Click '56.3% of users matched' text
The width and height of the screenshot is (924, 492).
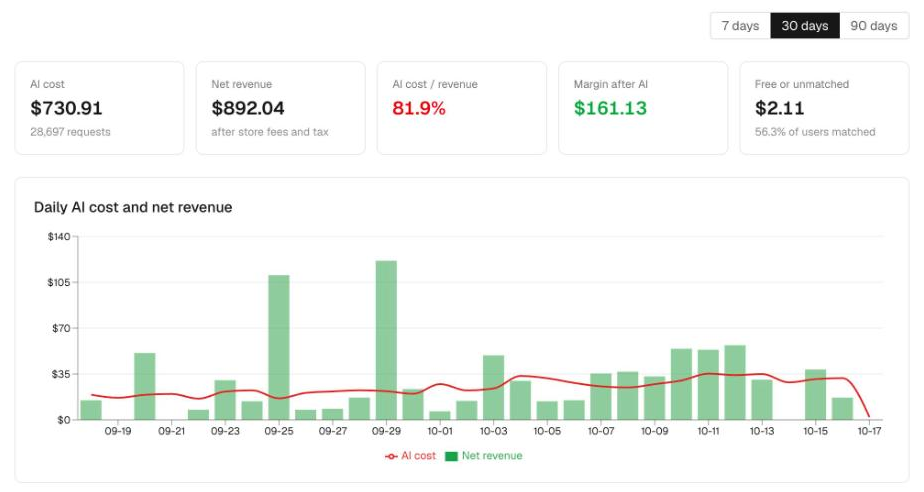click(815, 132)
